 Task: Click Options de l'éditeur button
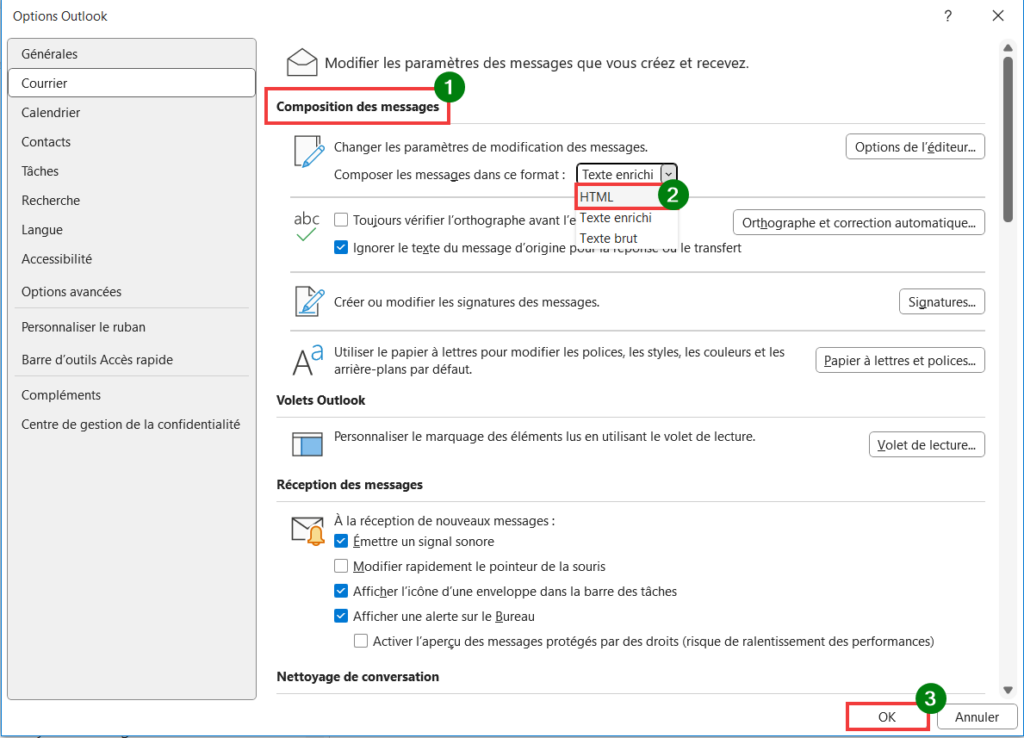pos(915,147)
